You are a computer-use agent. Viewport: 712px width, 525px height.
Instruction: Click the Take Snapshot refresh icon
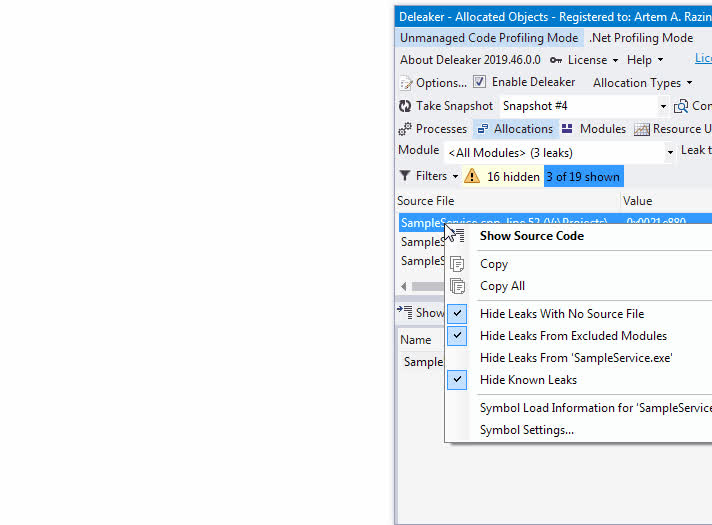tap(405, 106)
